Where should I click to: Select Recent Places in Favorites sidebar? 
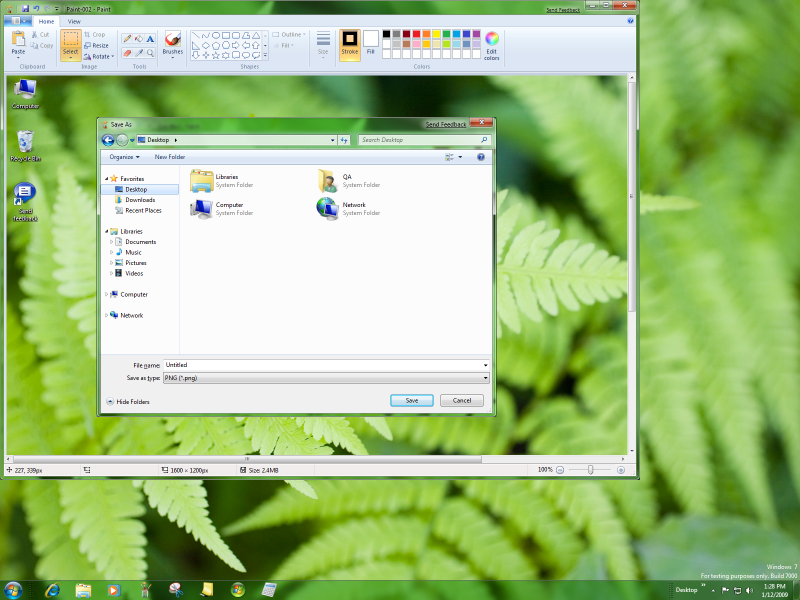point(138,210)
